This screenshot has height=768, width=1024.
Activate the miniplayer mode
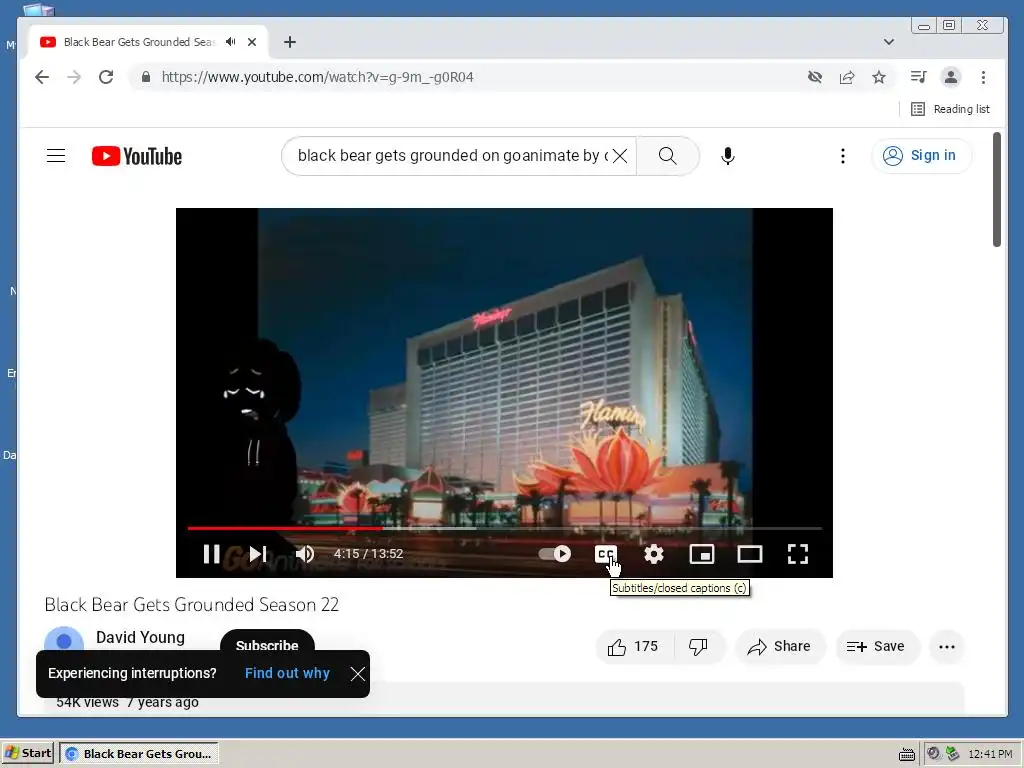tap(701, 554)
